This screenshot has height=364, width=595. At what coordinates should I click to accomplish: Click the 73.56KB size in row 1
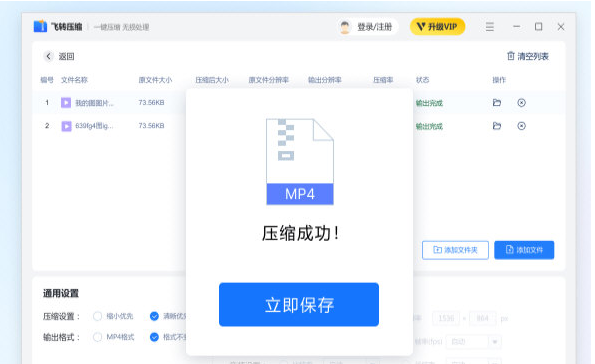coord(151,102)
